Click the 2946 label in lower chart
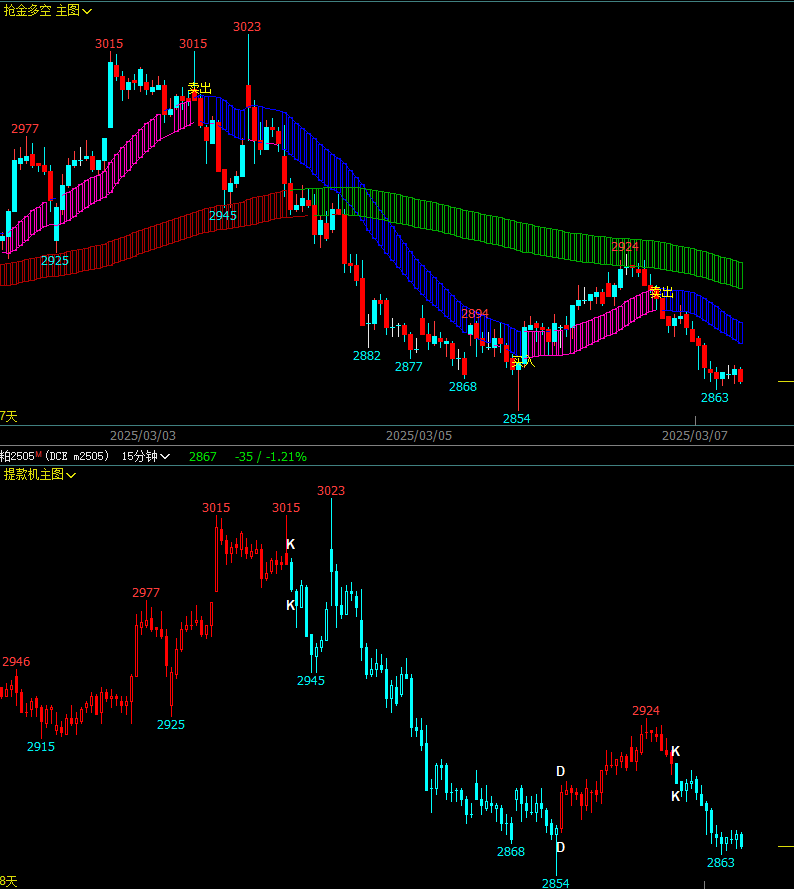The height and width of the screenshot is (889, 794). (x=16, y=662)
